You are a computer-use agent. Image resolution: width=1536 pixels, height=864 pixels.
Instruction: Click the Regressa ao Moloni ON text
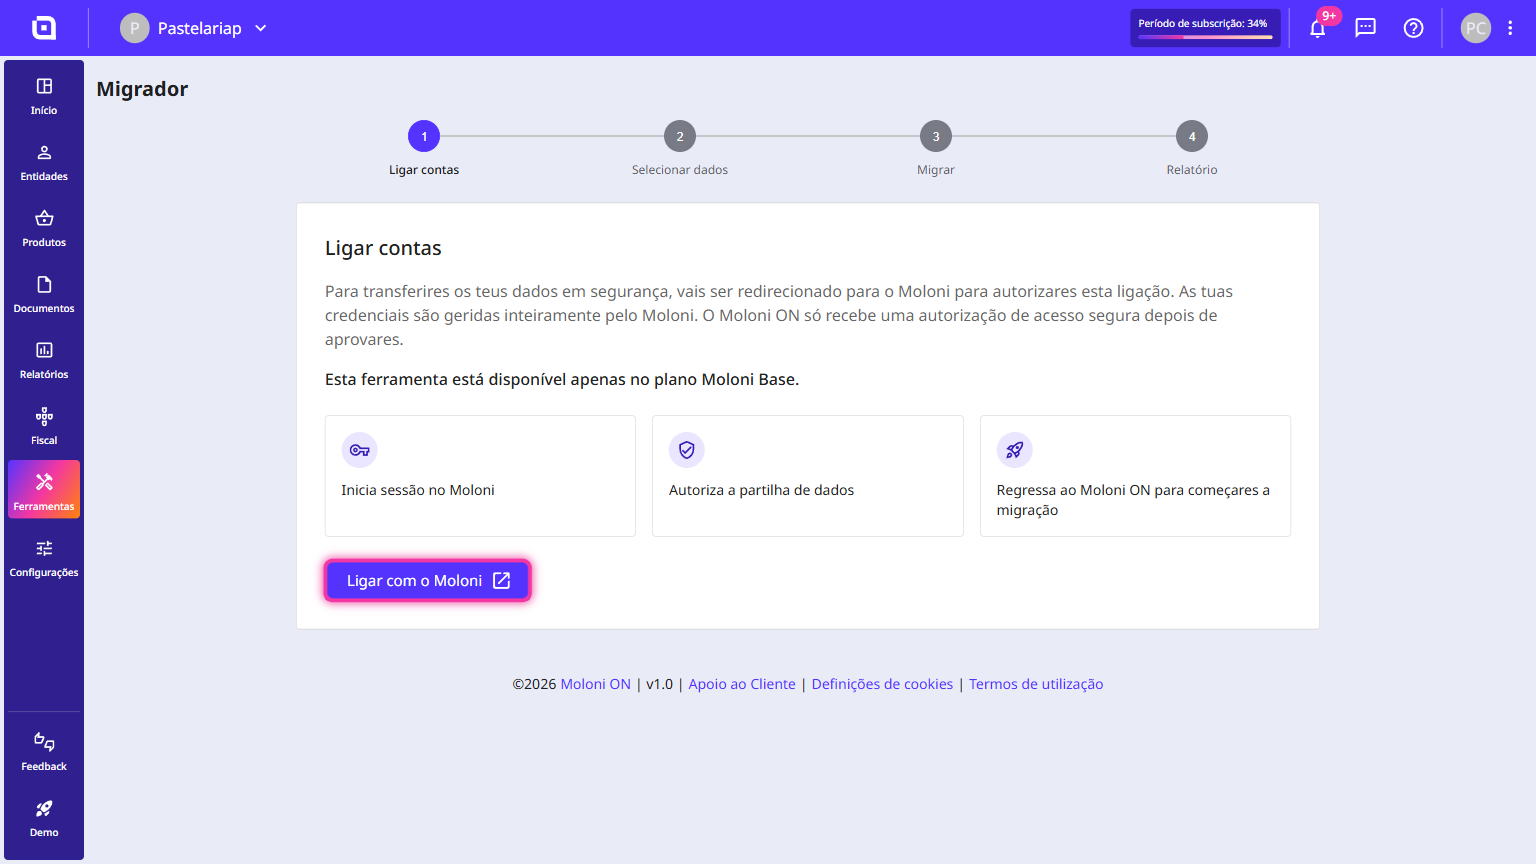[x=1133, y=500]
